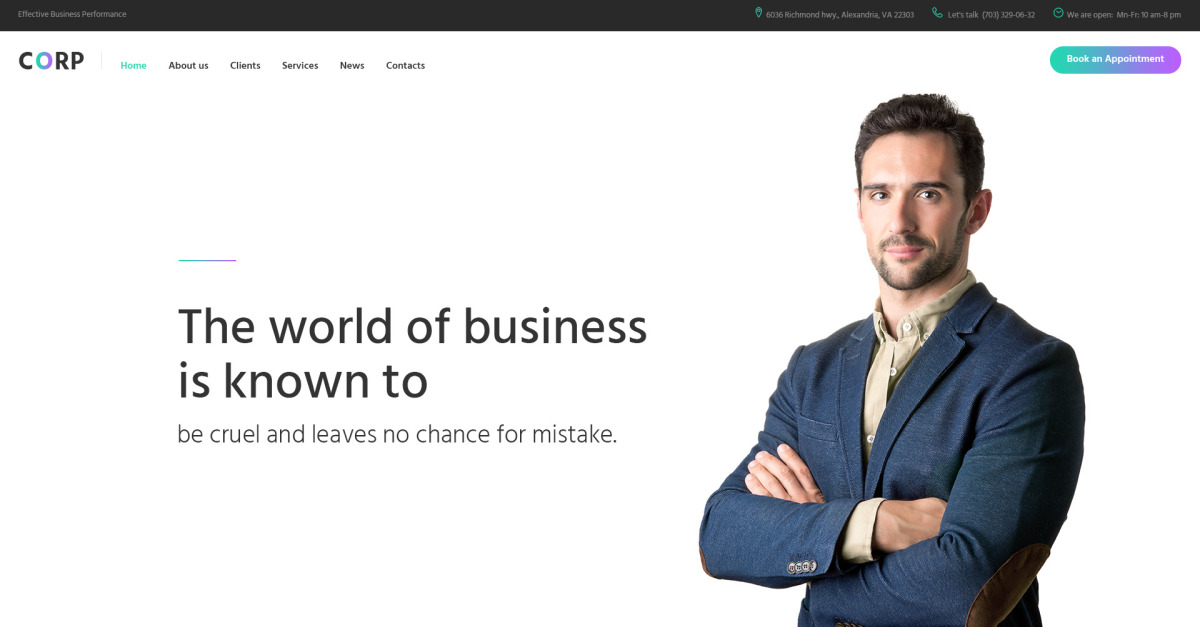Click the Book an Appointment button
Image resolution: width=1200 pixels, height=627 pixels.
tap(1115, 60)
